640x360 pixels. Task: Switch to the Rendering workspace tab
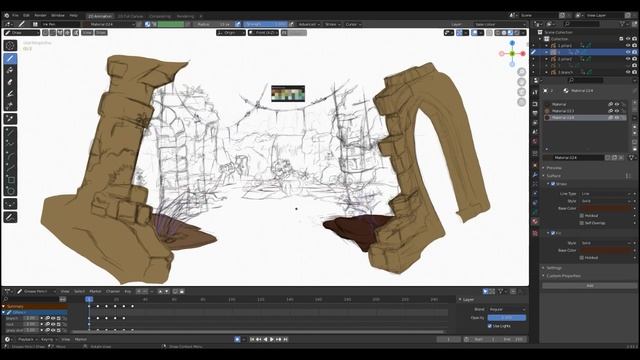[185, 16]
